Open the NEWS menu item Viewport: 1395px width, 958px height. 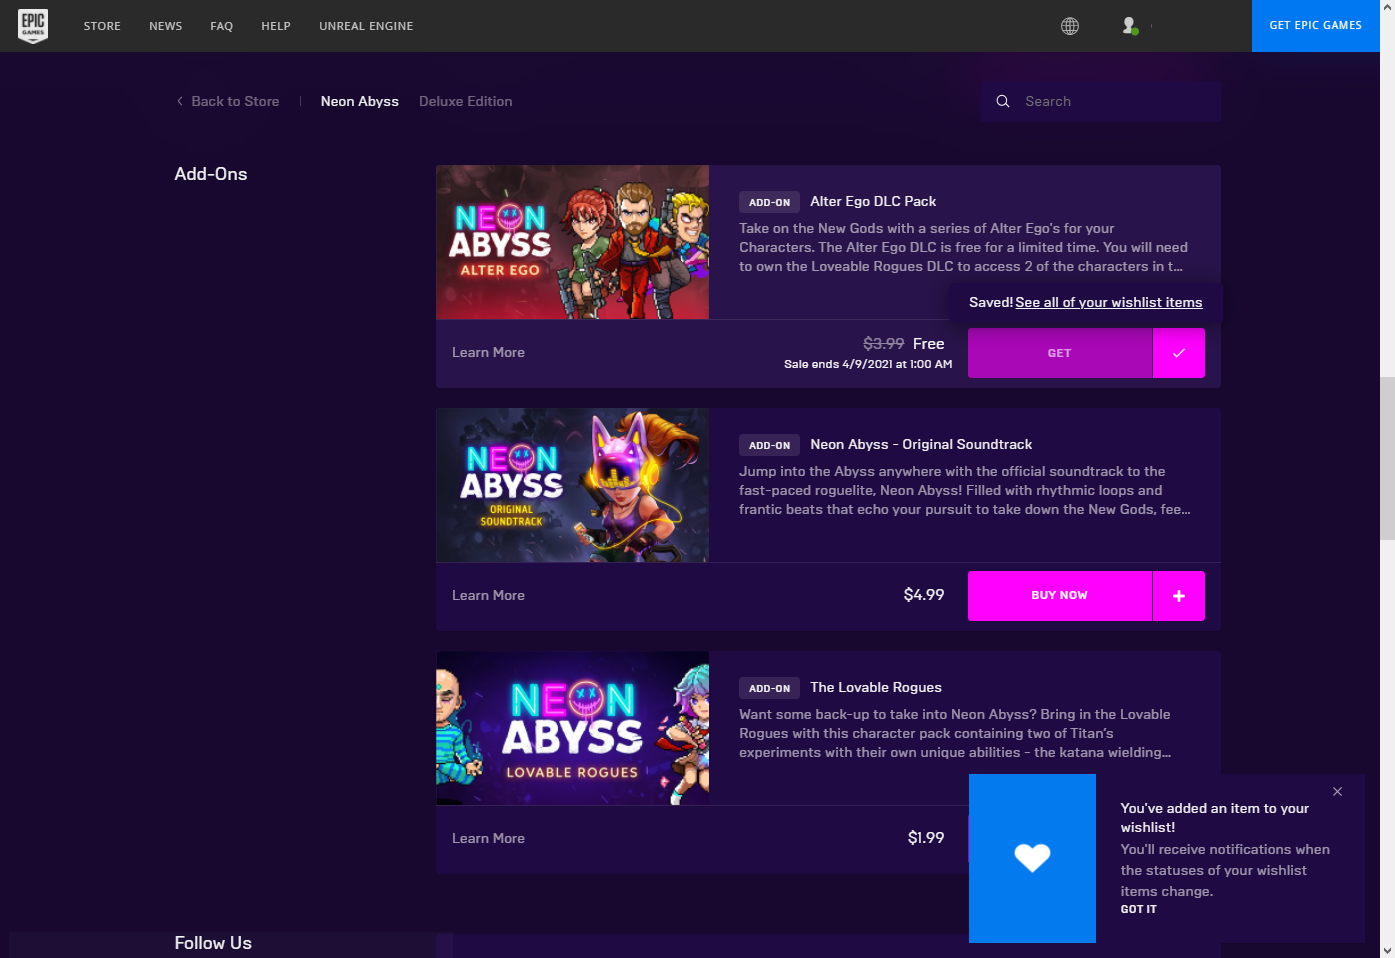(166, 26)
